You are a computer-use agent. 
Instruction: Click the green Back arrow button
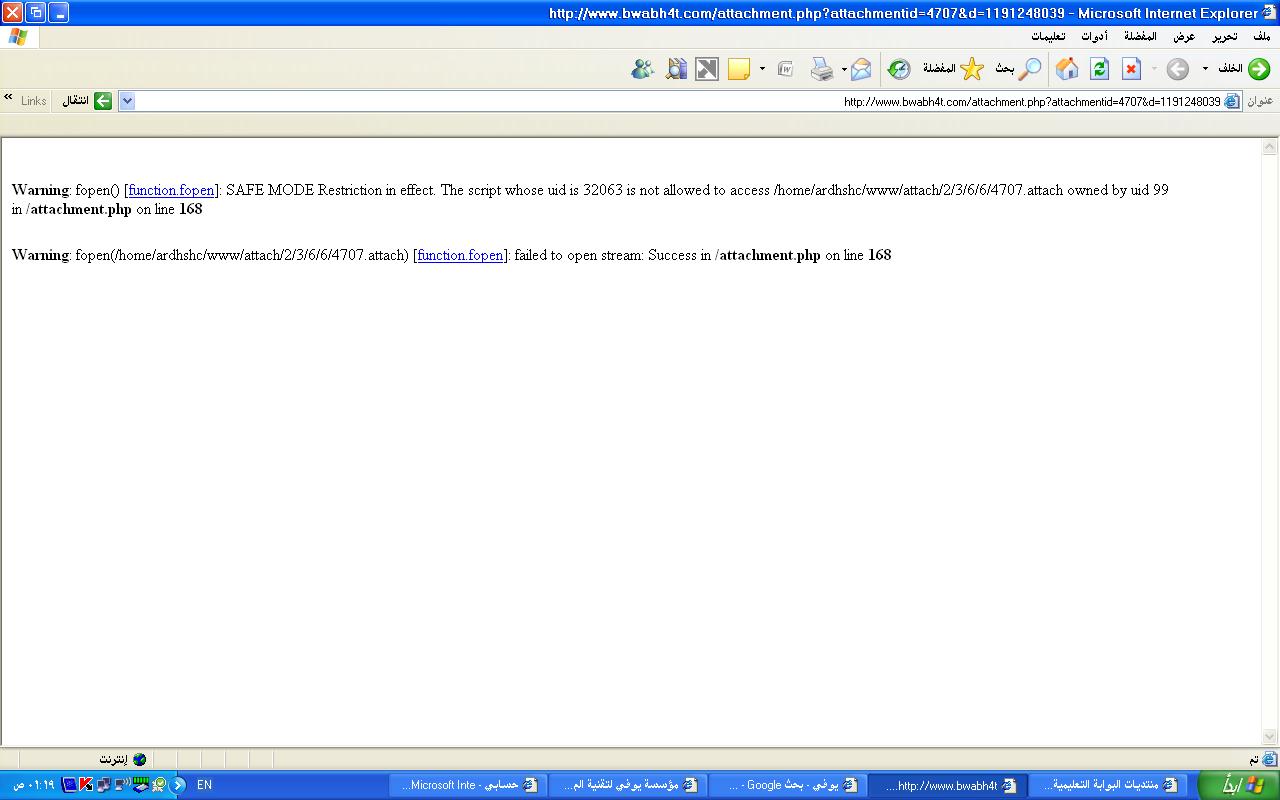pos(1258,69)
